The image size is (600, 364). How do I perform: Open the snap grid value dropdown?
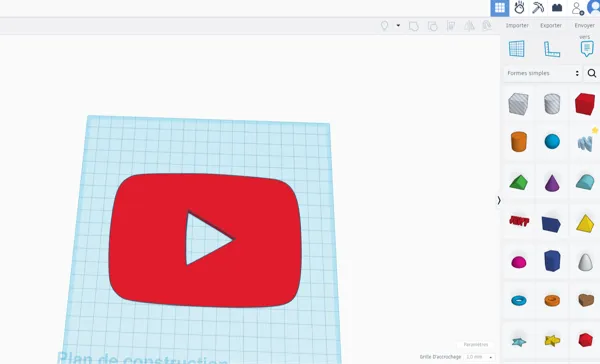[479, 357]
